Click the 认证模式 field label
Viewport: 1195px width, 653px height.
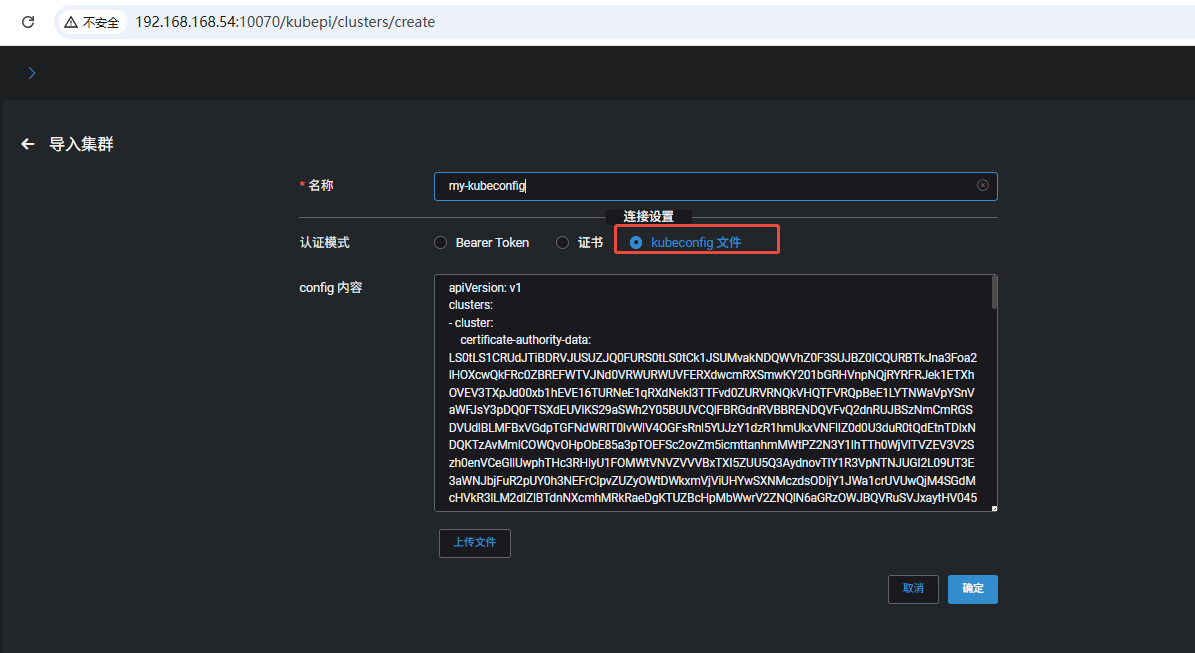tap(325, 243)
